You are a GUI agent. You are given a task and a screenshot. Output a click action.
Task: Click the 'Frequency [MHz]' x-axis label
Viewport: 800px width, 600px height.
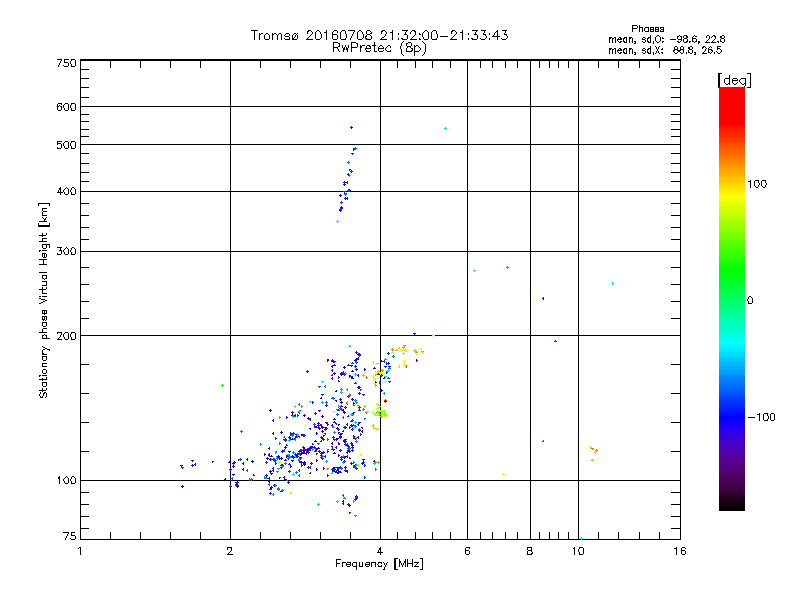379,564
